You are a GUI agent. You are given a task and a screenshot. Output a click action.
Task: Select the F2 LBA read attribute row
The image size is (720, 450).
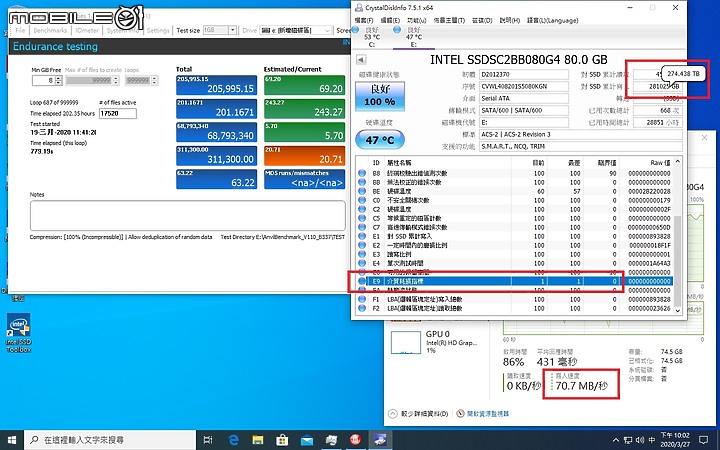point(514,308)
